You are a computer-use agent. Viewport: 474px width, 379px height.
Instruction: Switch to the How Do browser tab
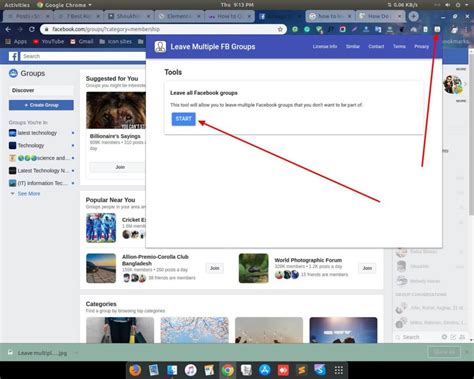tap(380, 16)
